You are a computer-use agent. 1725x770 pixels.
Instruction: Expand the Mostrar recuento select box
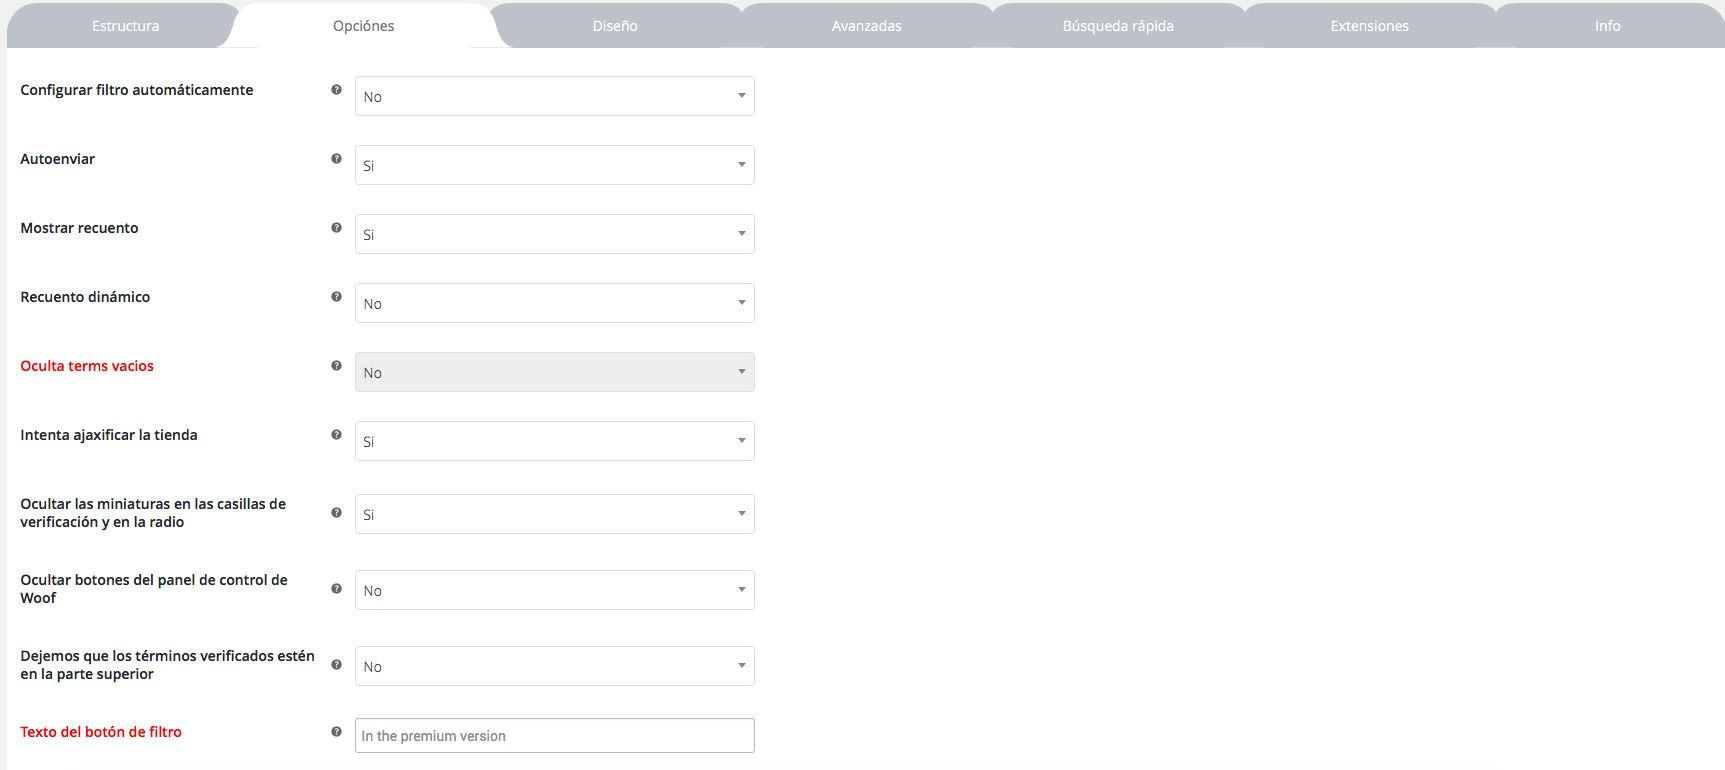(555, 234)
